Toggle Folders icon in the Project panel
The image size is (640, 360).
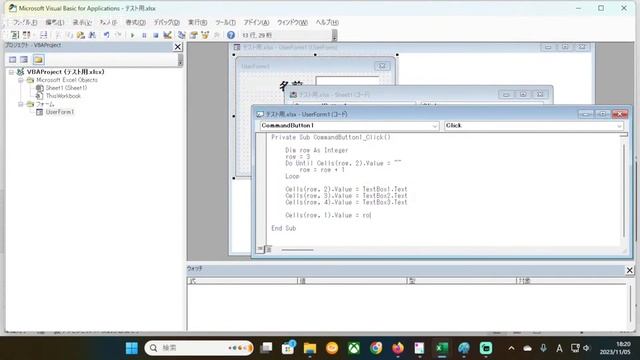click(38, 60)
